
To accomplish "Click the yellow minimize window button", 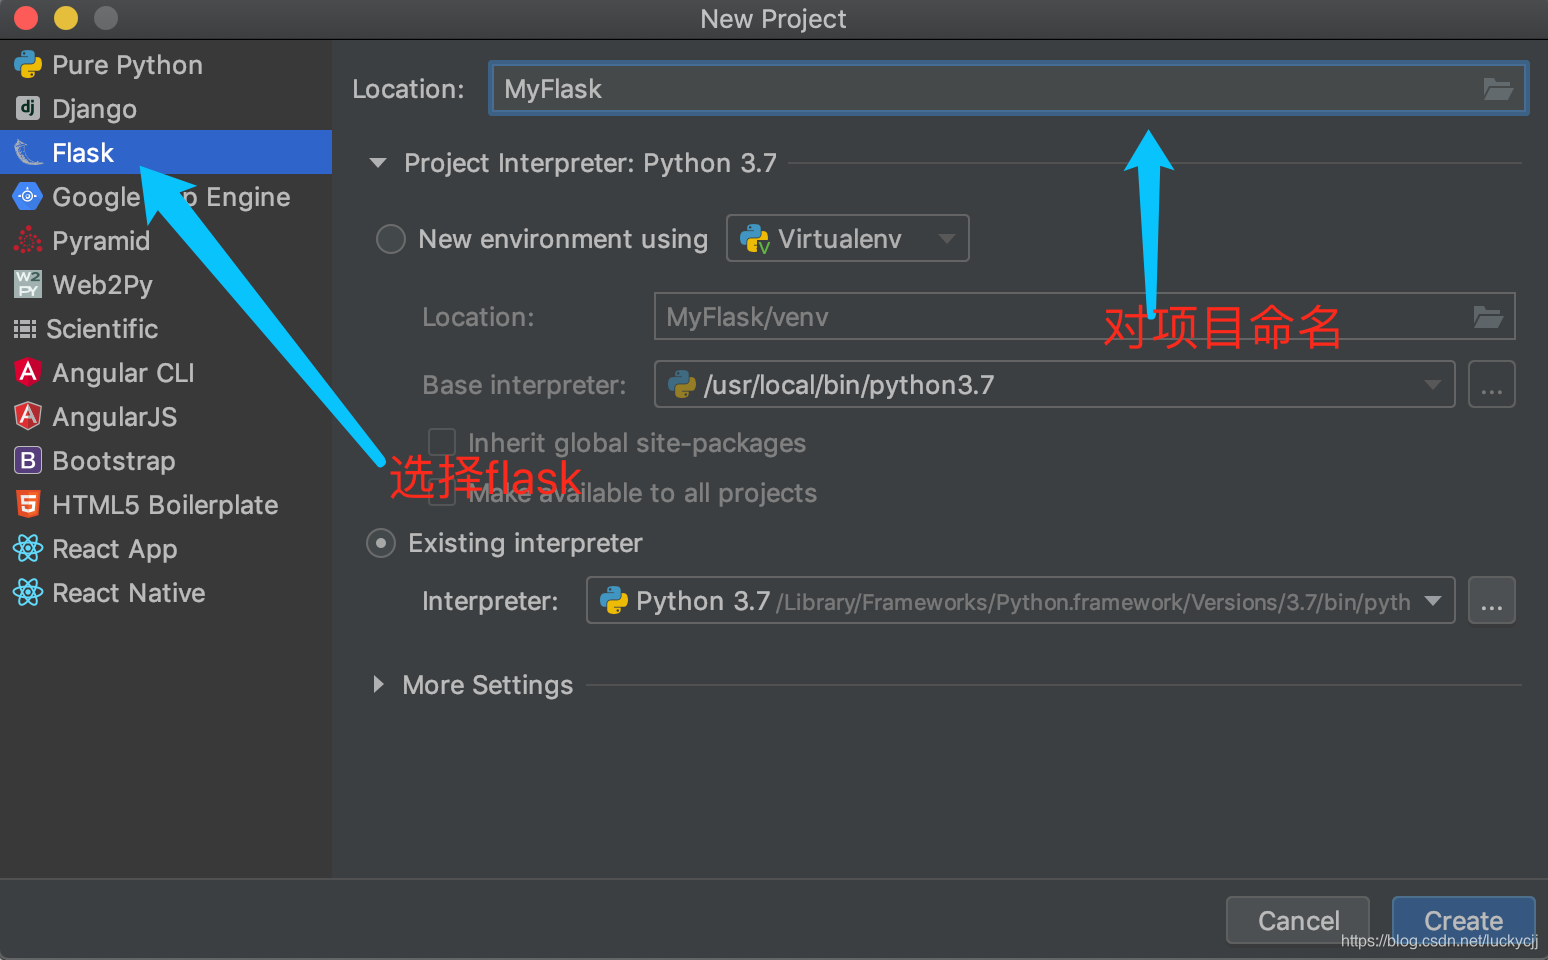I will click(66, 18).
